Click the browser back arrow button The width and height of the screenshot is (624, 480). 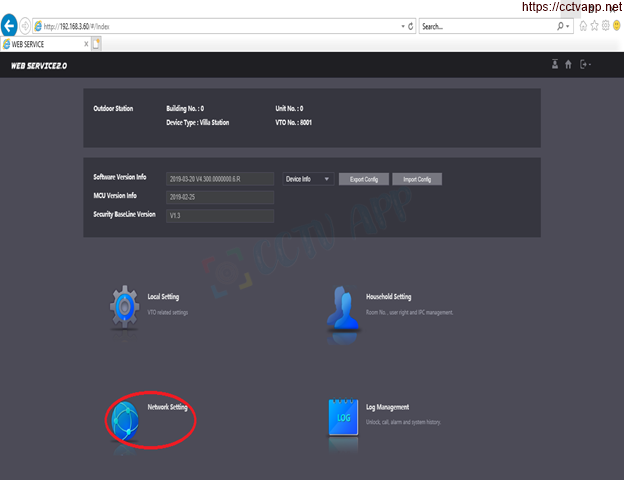pos(10,25)
